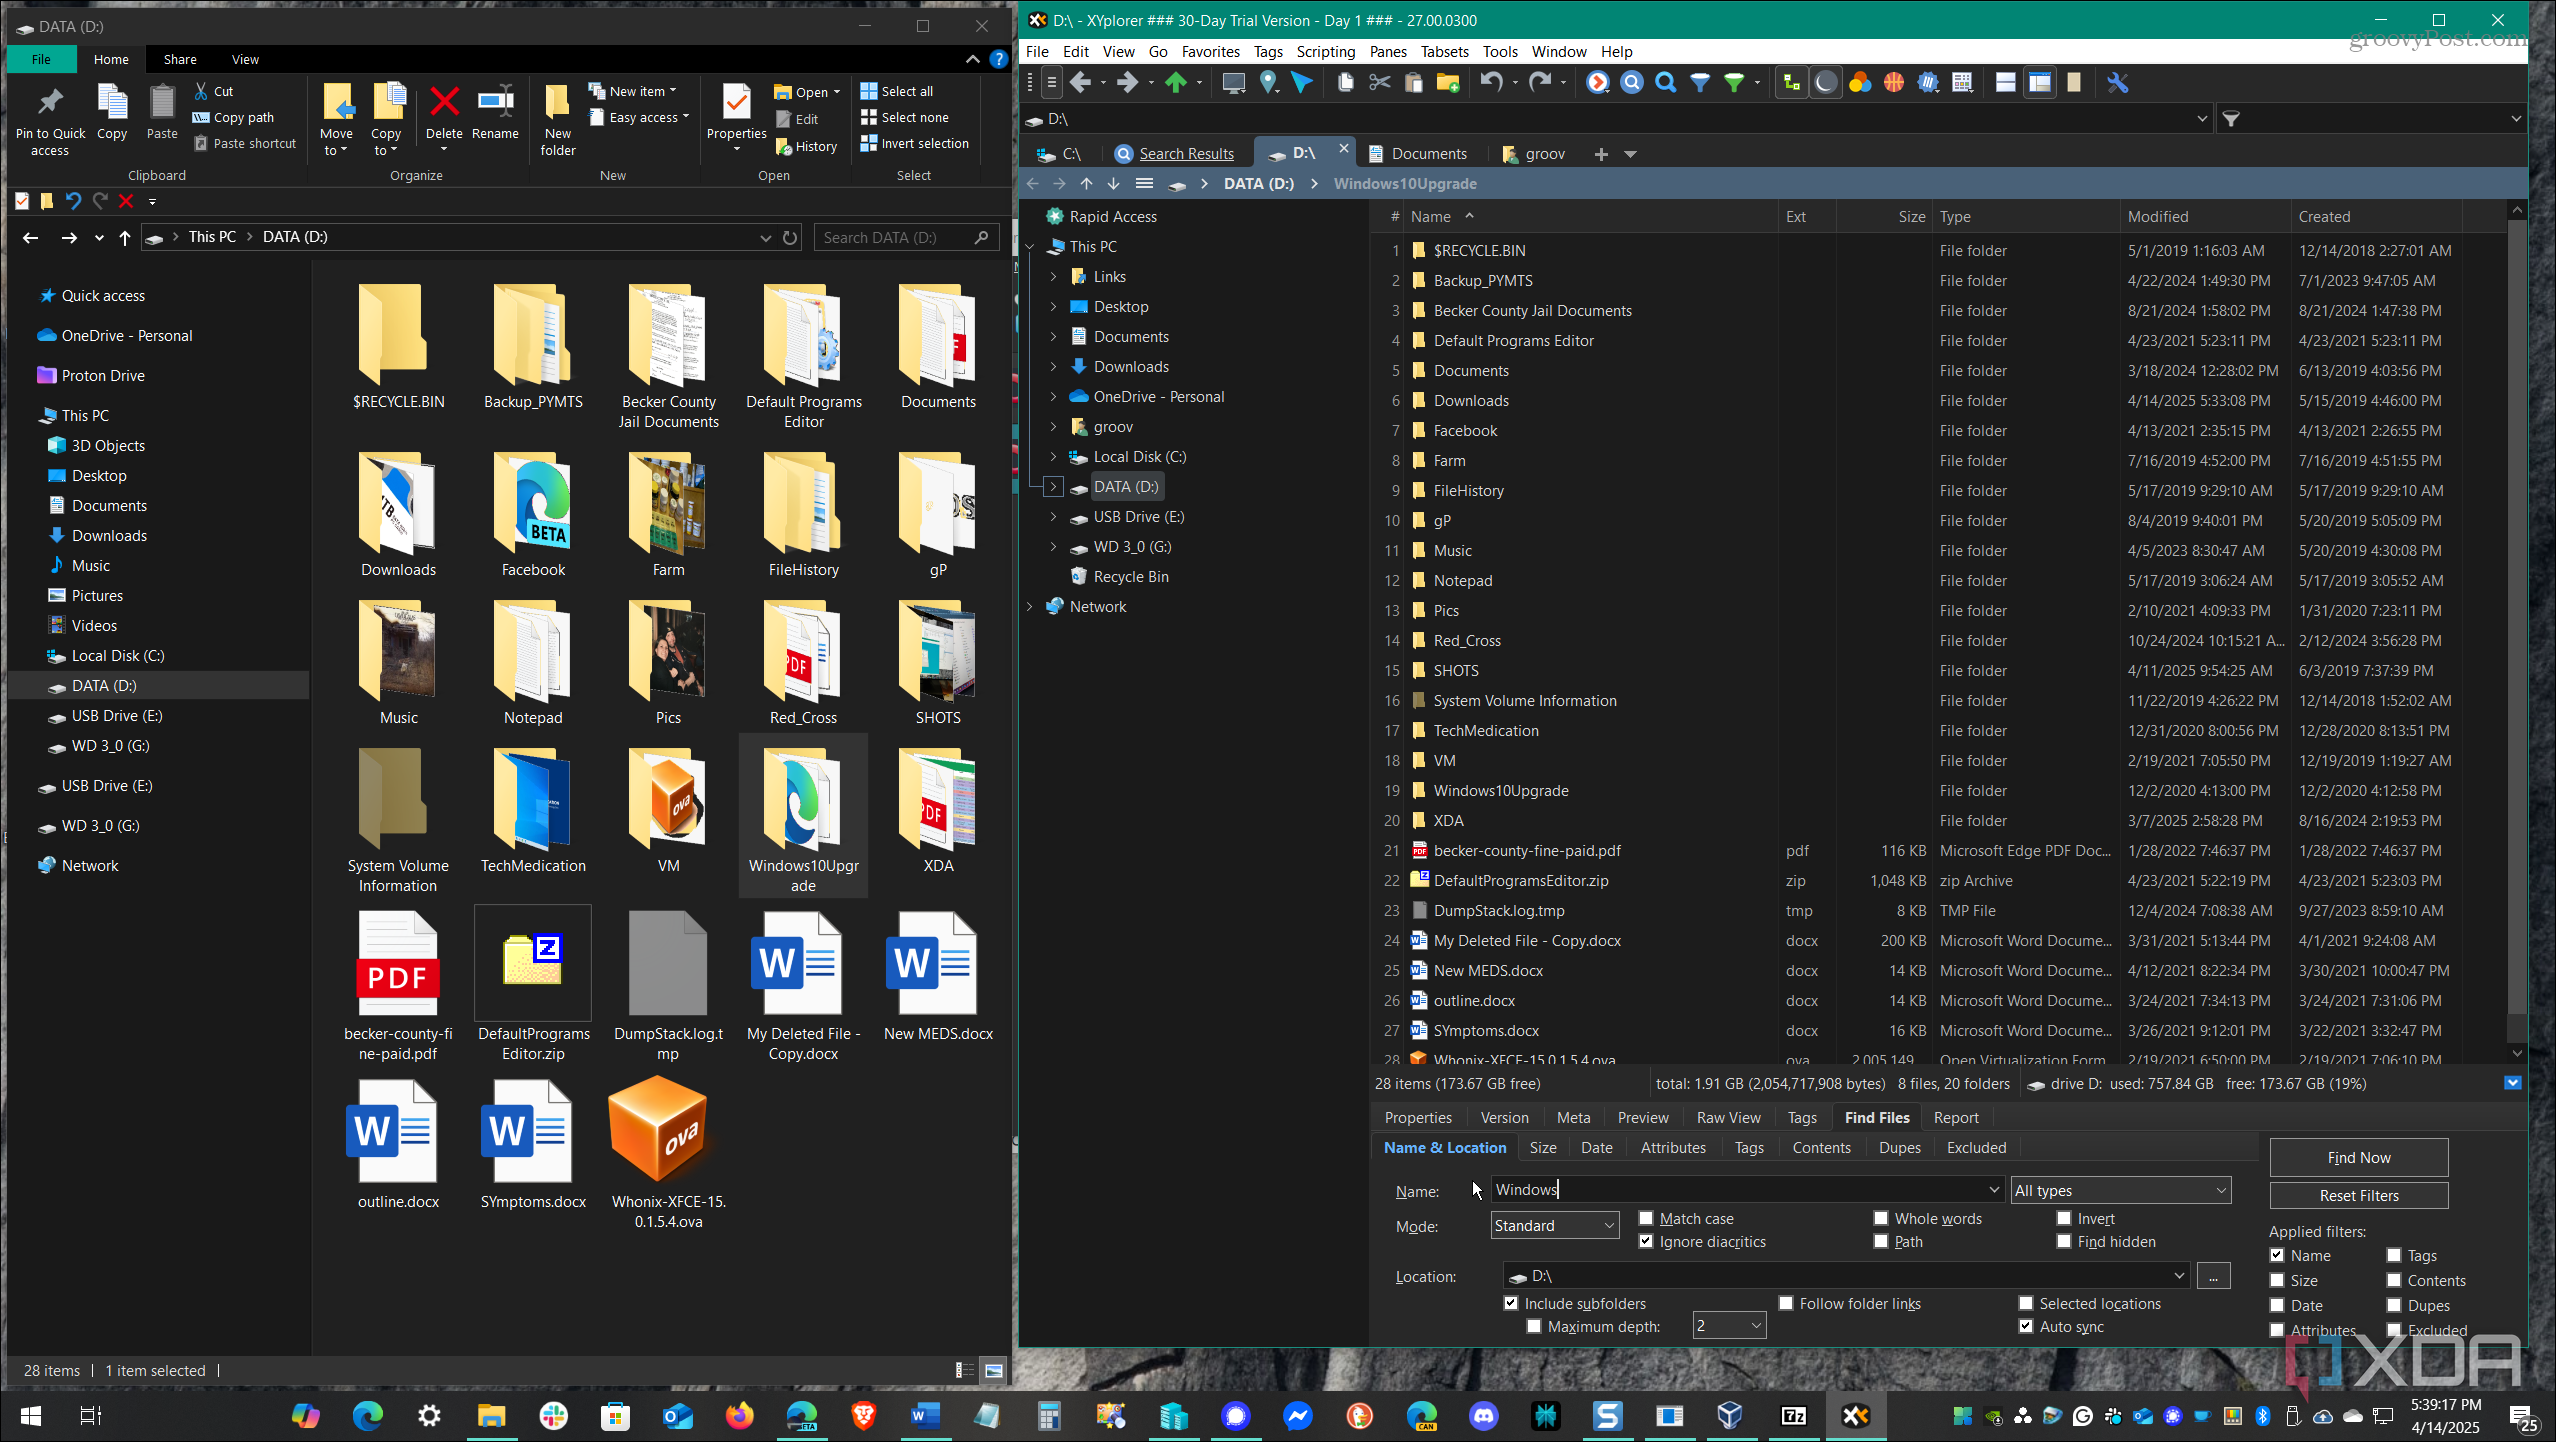Open the Location D:\ dropdown arrow
Viewport: 2556px width, 1442px height.
(2179, 1276)
